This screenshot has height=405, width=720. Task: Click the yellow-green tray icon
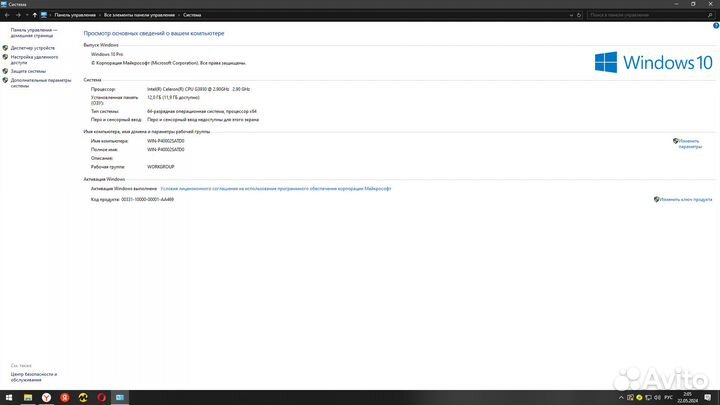tap(639, 398)
